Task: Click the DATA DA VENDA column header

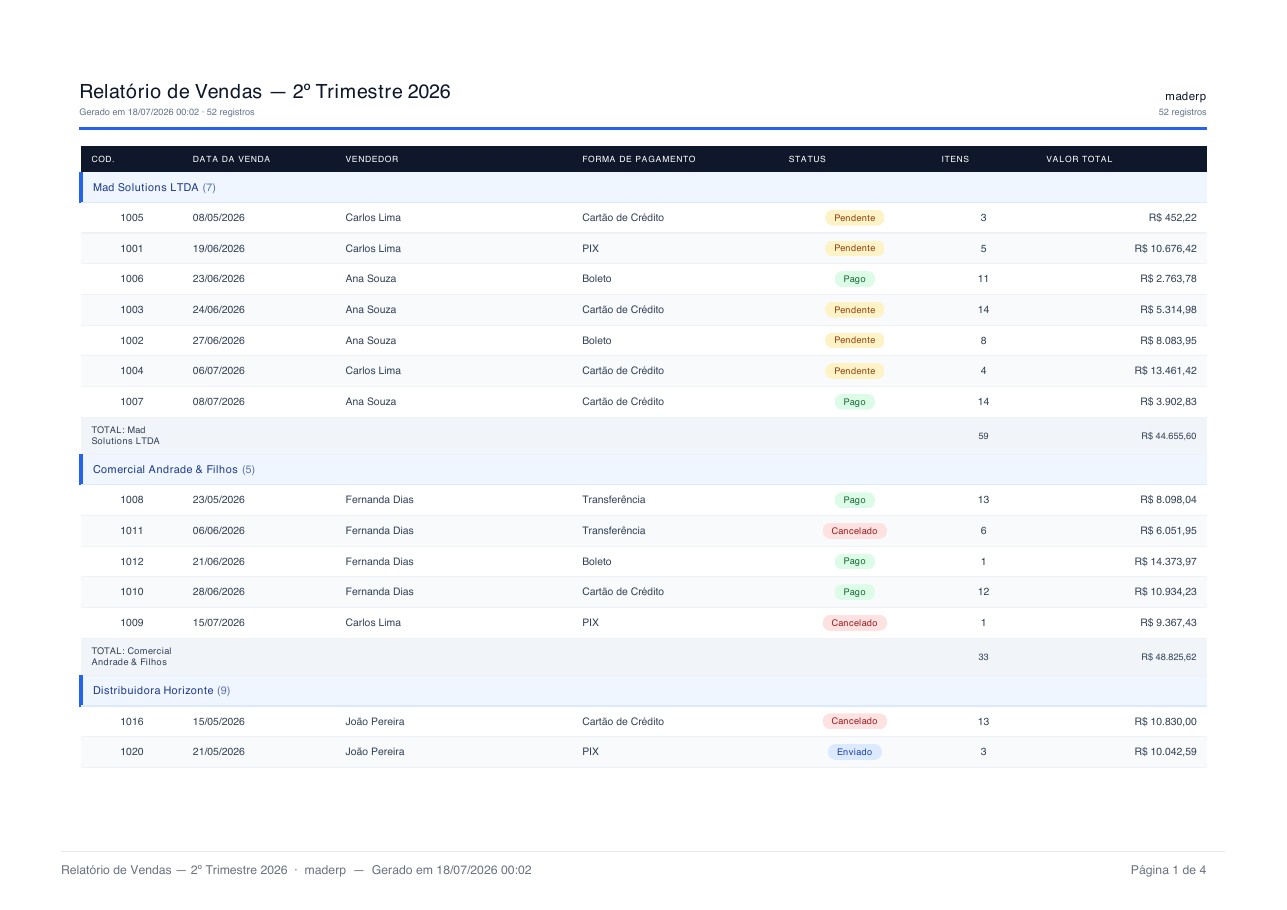Action: [231, 159]
